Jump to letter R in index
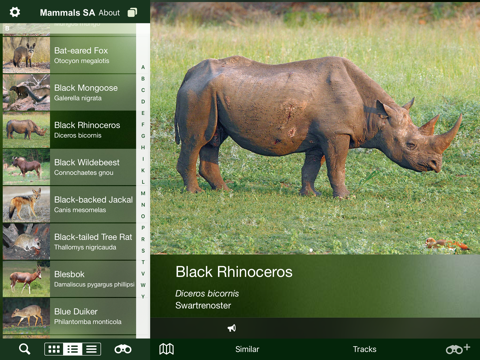Screen dimensions: 480x360 coord(143,239)
